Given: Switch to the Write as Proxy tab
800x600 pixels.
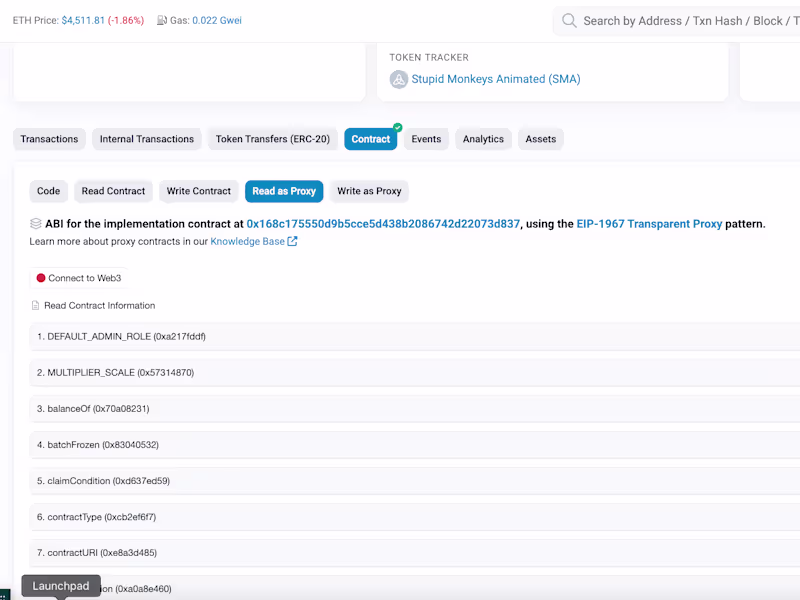Looking at the screenshot, I should click(x=370, y=191).
